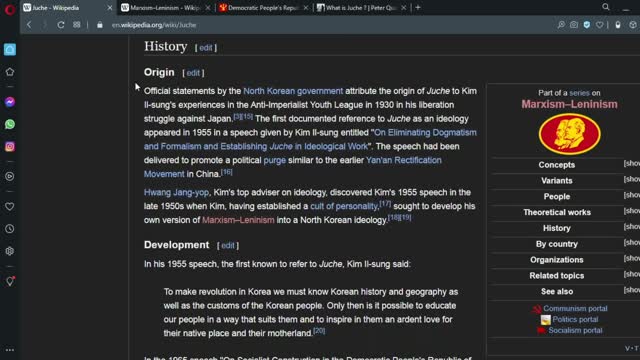Screen dimensions: 640x360
Task: Select the Juche - Wikipedia tab
Action: coord(68,8)
